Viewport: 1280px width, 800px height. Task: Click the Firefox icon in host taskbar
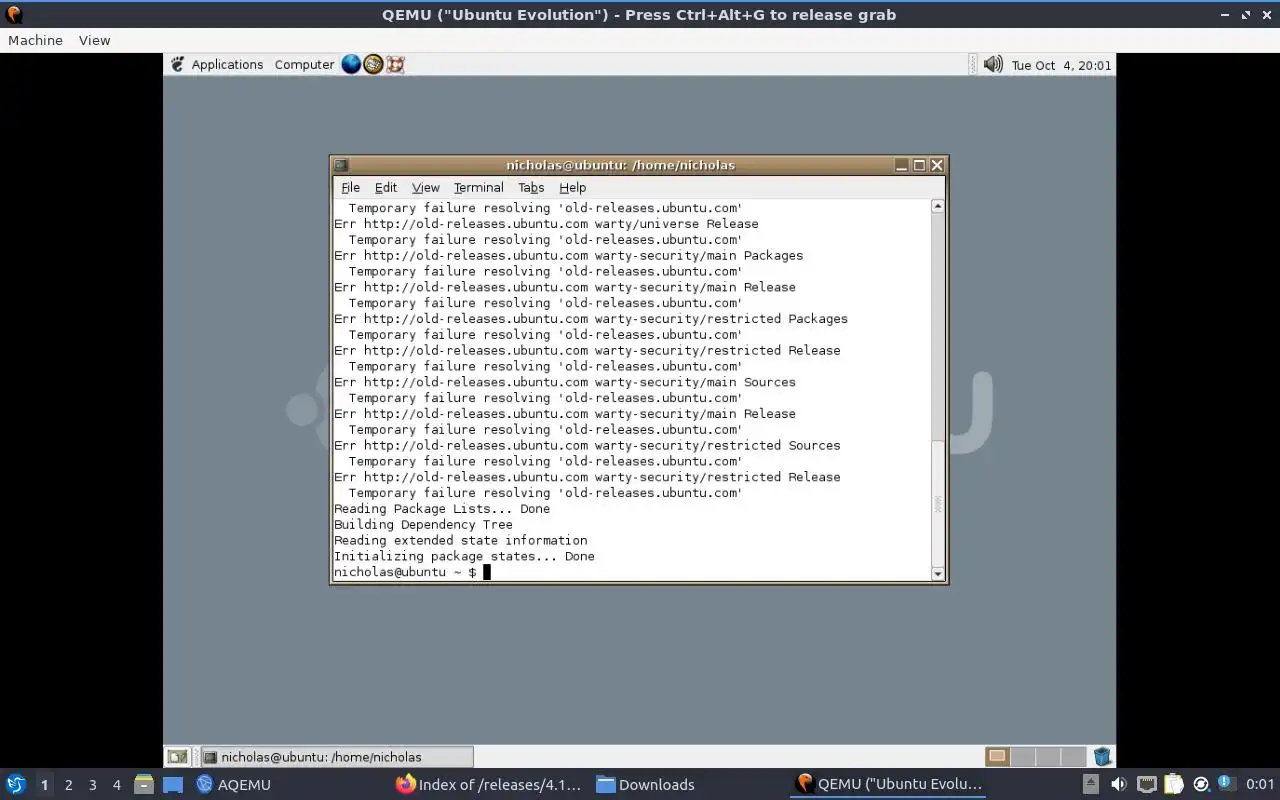point(405,784)
